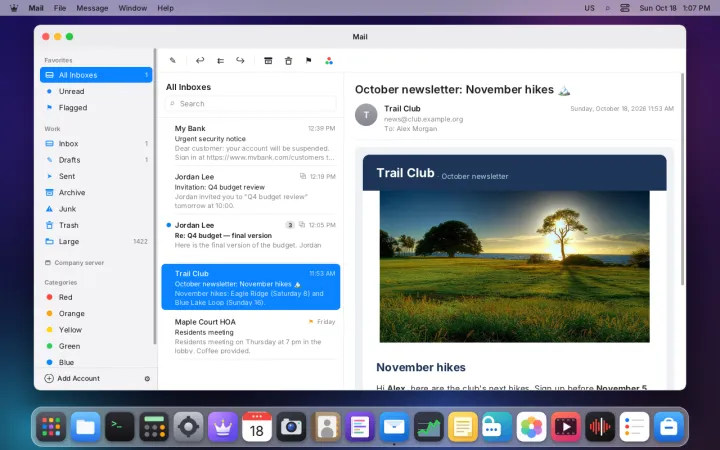Viewport: 720px width, 450px height.
Task: Open the Trash folder in sidebar
Action: click(96, 225)
